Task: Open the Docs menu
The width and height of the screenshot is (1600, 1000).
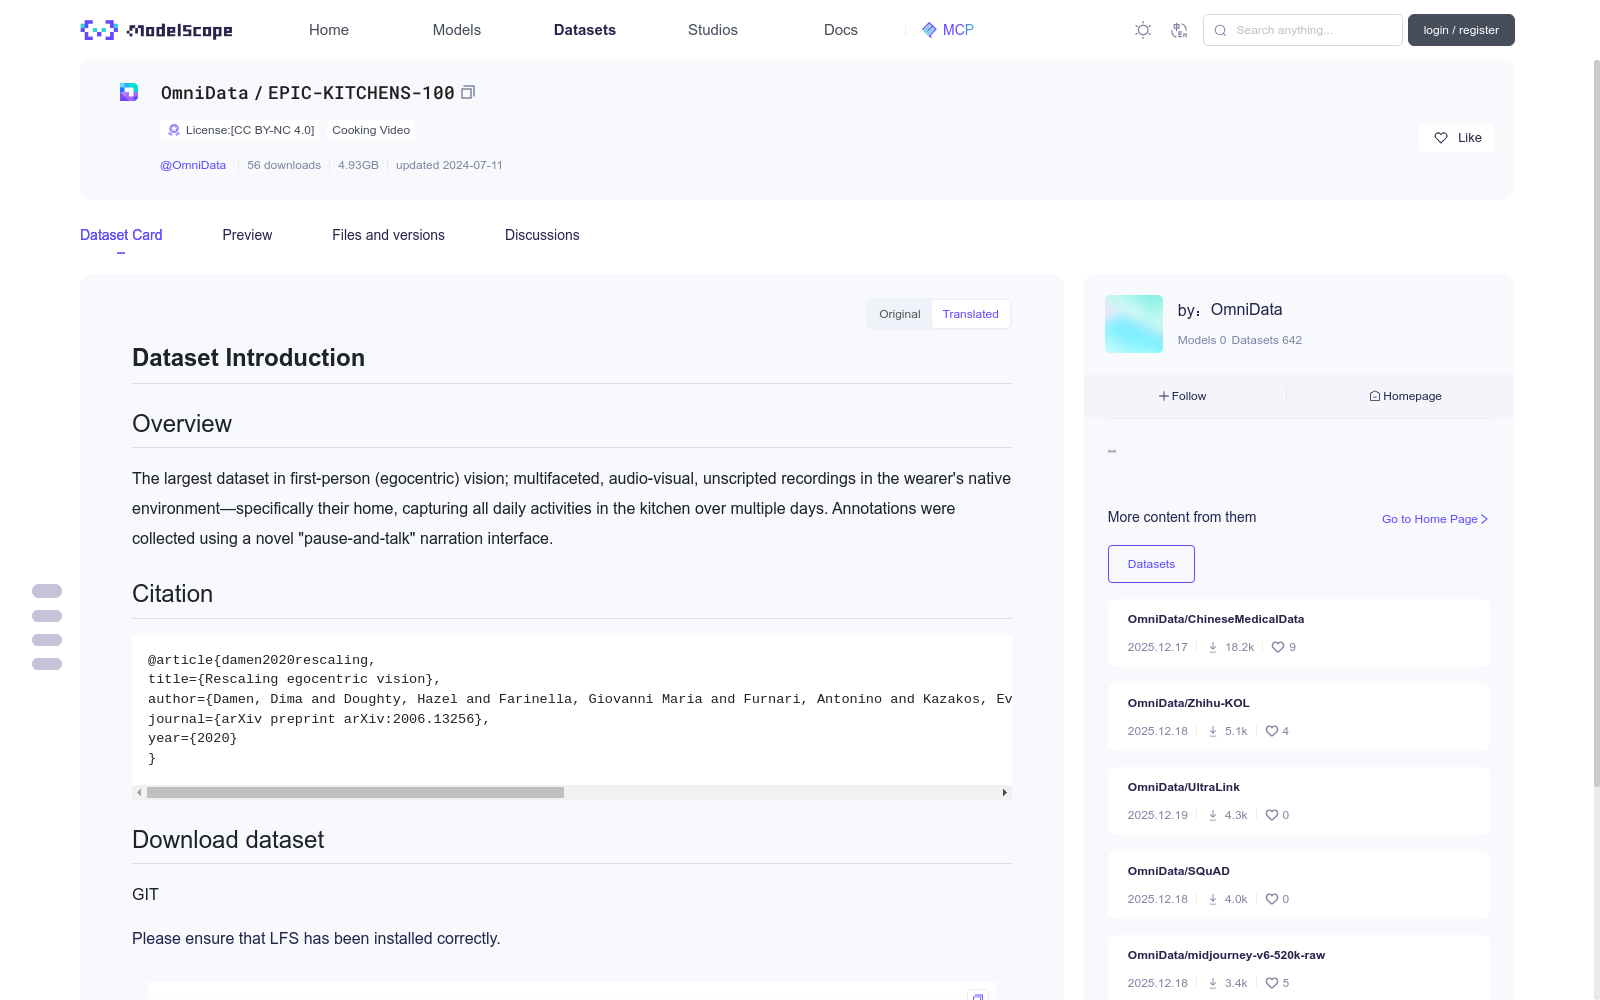Action: coord(841,30)
